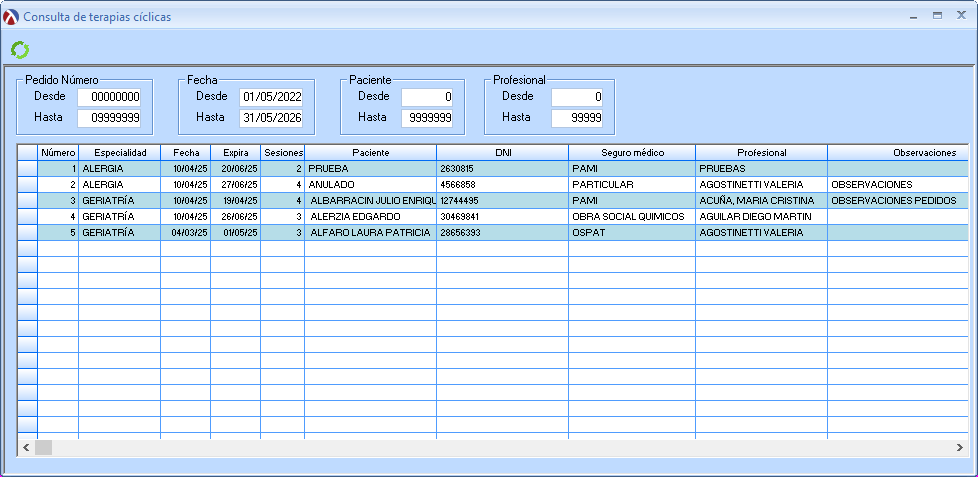Click AGUILAR DIEGO MARTIN cell
This screenshot has height=477, width=978.
pyautogui.click(x=762, y=216)
